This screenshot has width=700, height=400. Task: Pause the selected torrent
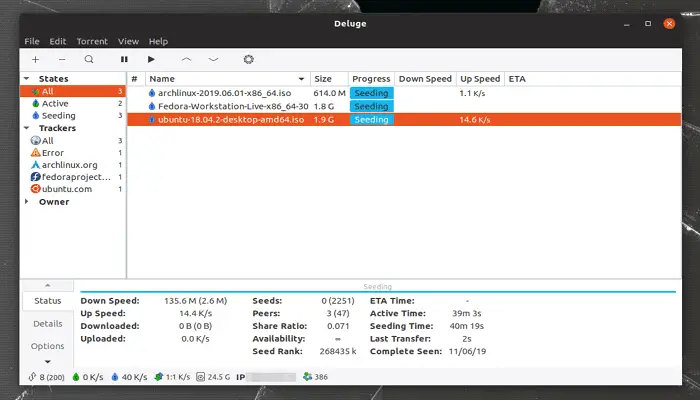click(x=124, y=59)
